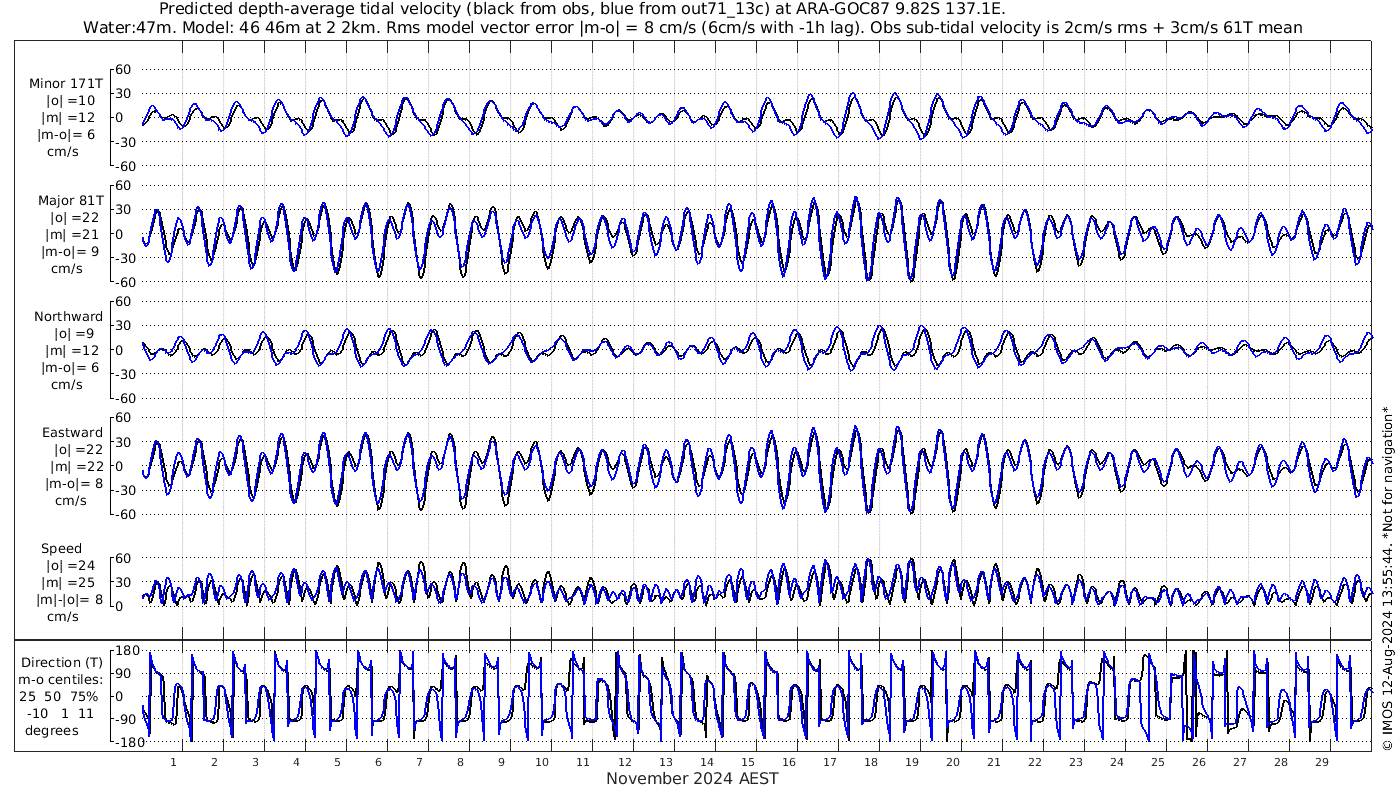Select the 'Eastward' panel label
Viewport: 1400px width, 800px height.
pyautogui.click(x=72, y=433)
